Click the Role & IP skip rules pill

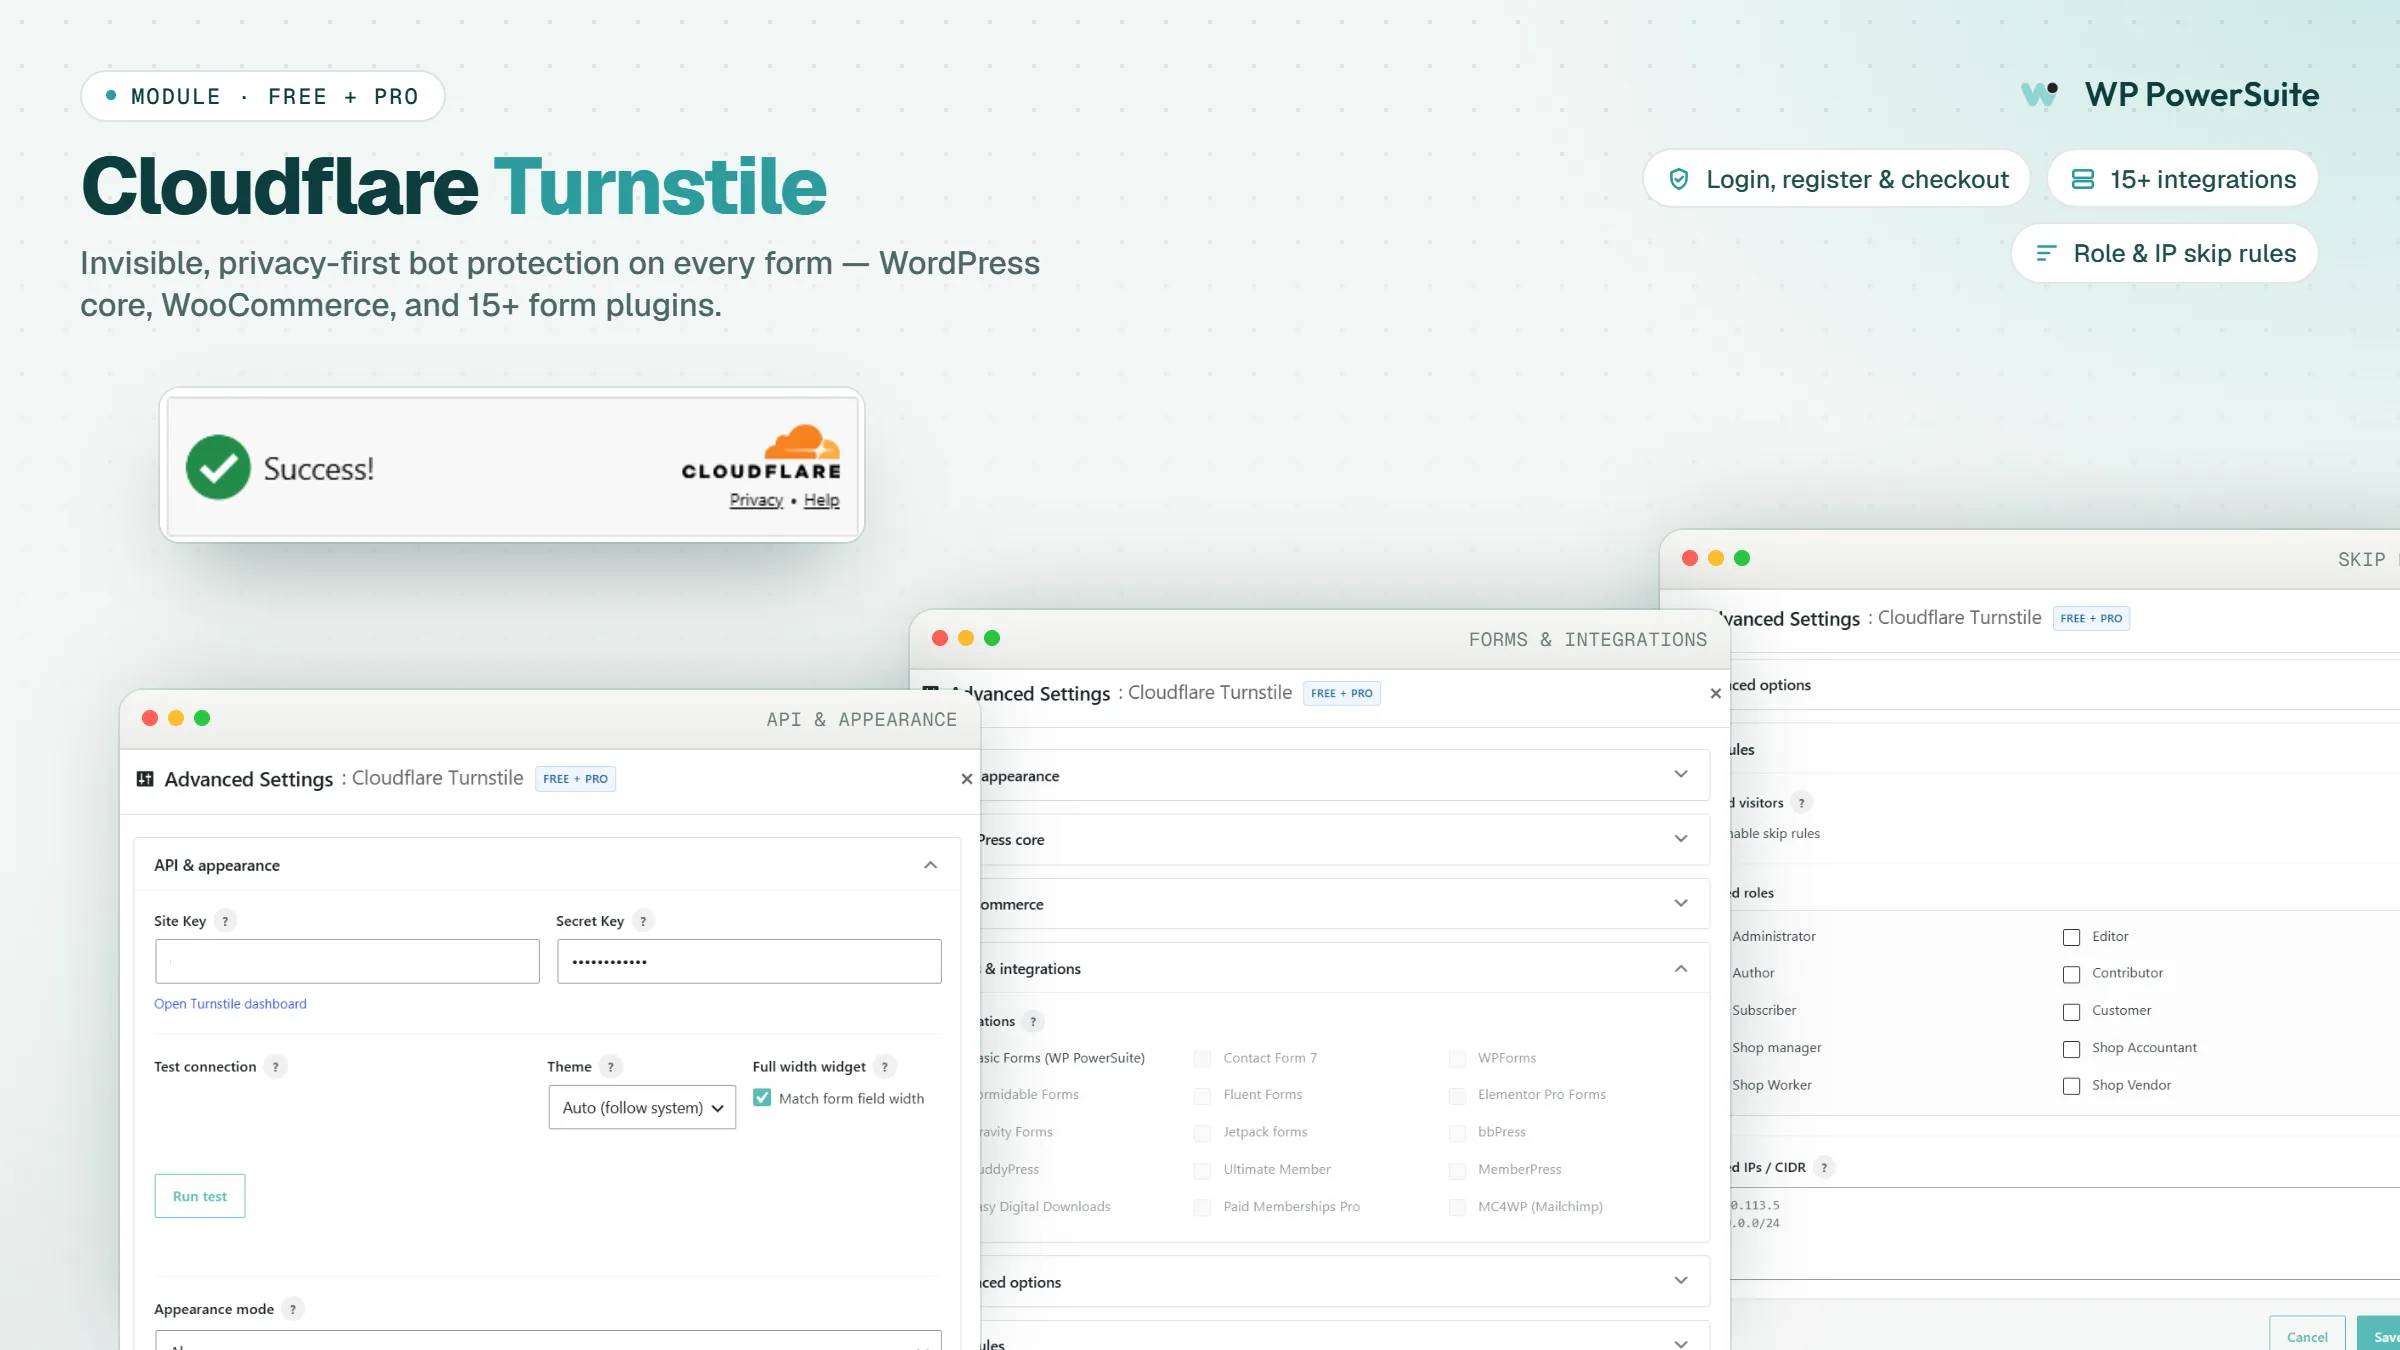coord(2165,254)
